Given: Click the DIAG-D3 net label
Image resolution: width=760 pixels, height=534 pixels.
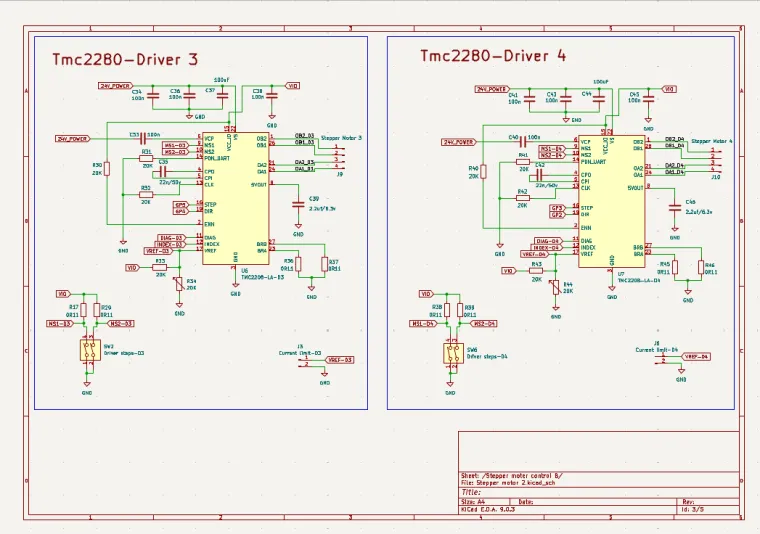Looking at the screenshot, I should (171, 237).
